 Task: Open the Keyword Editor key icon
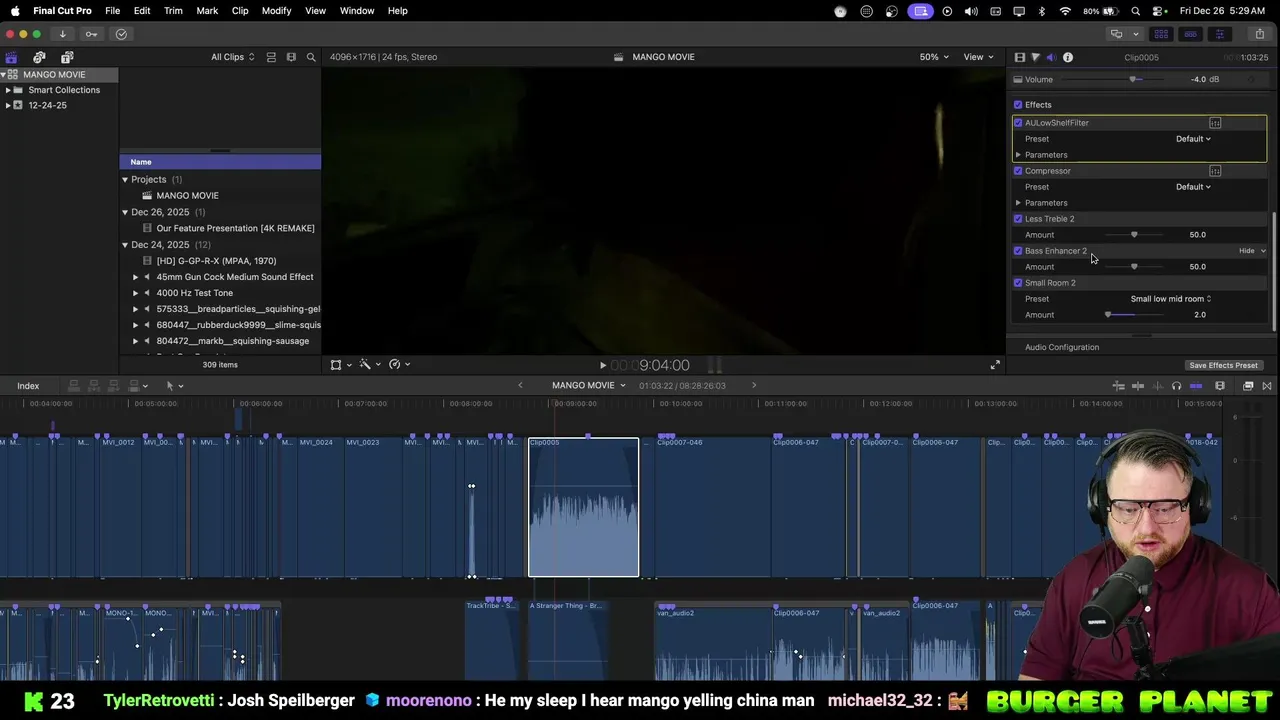pos(91,34)
